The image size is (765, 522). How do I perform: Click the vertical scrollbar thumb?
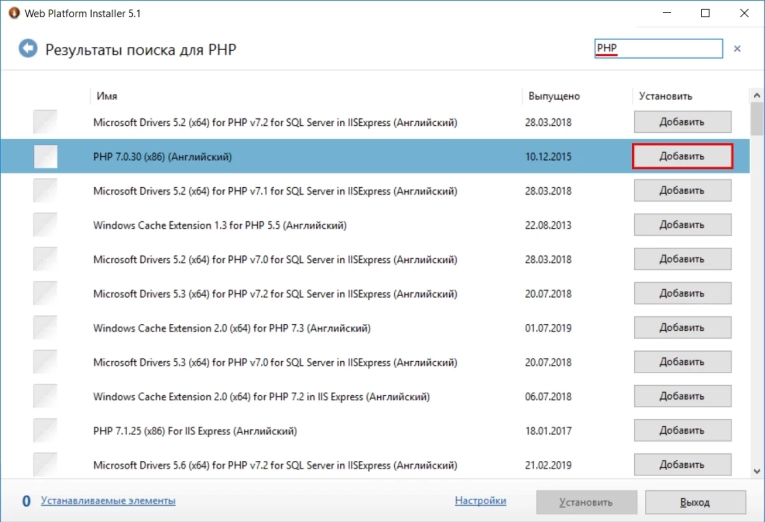click(x=757, y=119)
